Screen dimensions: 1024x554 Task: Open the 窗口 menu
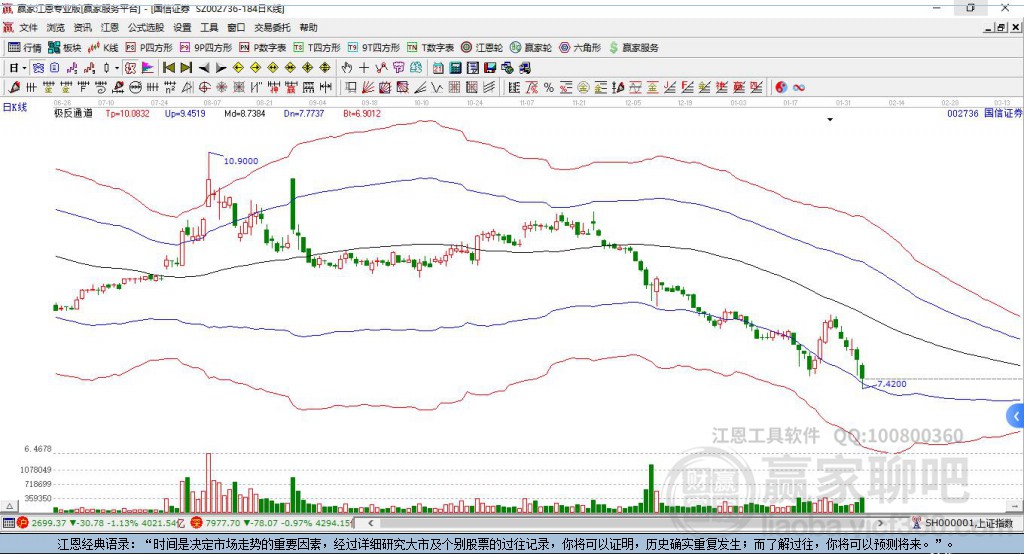[x=236, y=27]
